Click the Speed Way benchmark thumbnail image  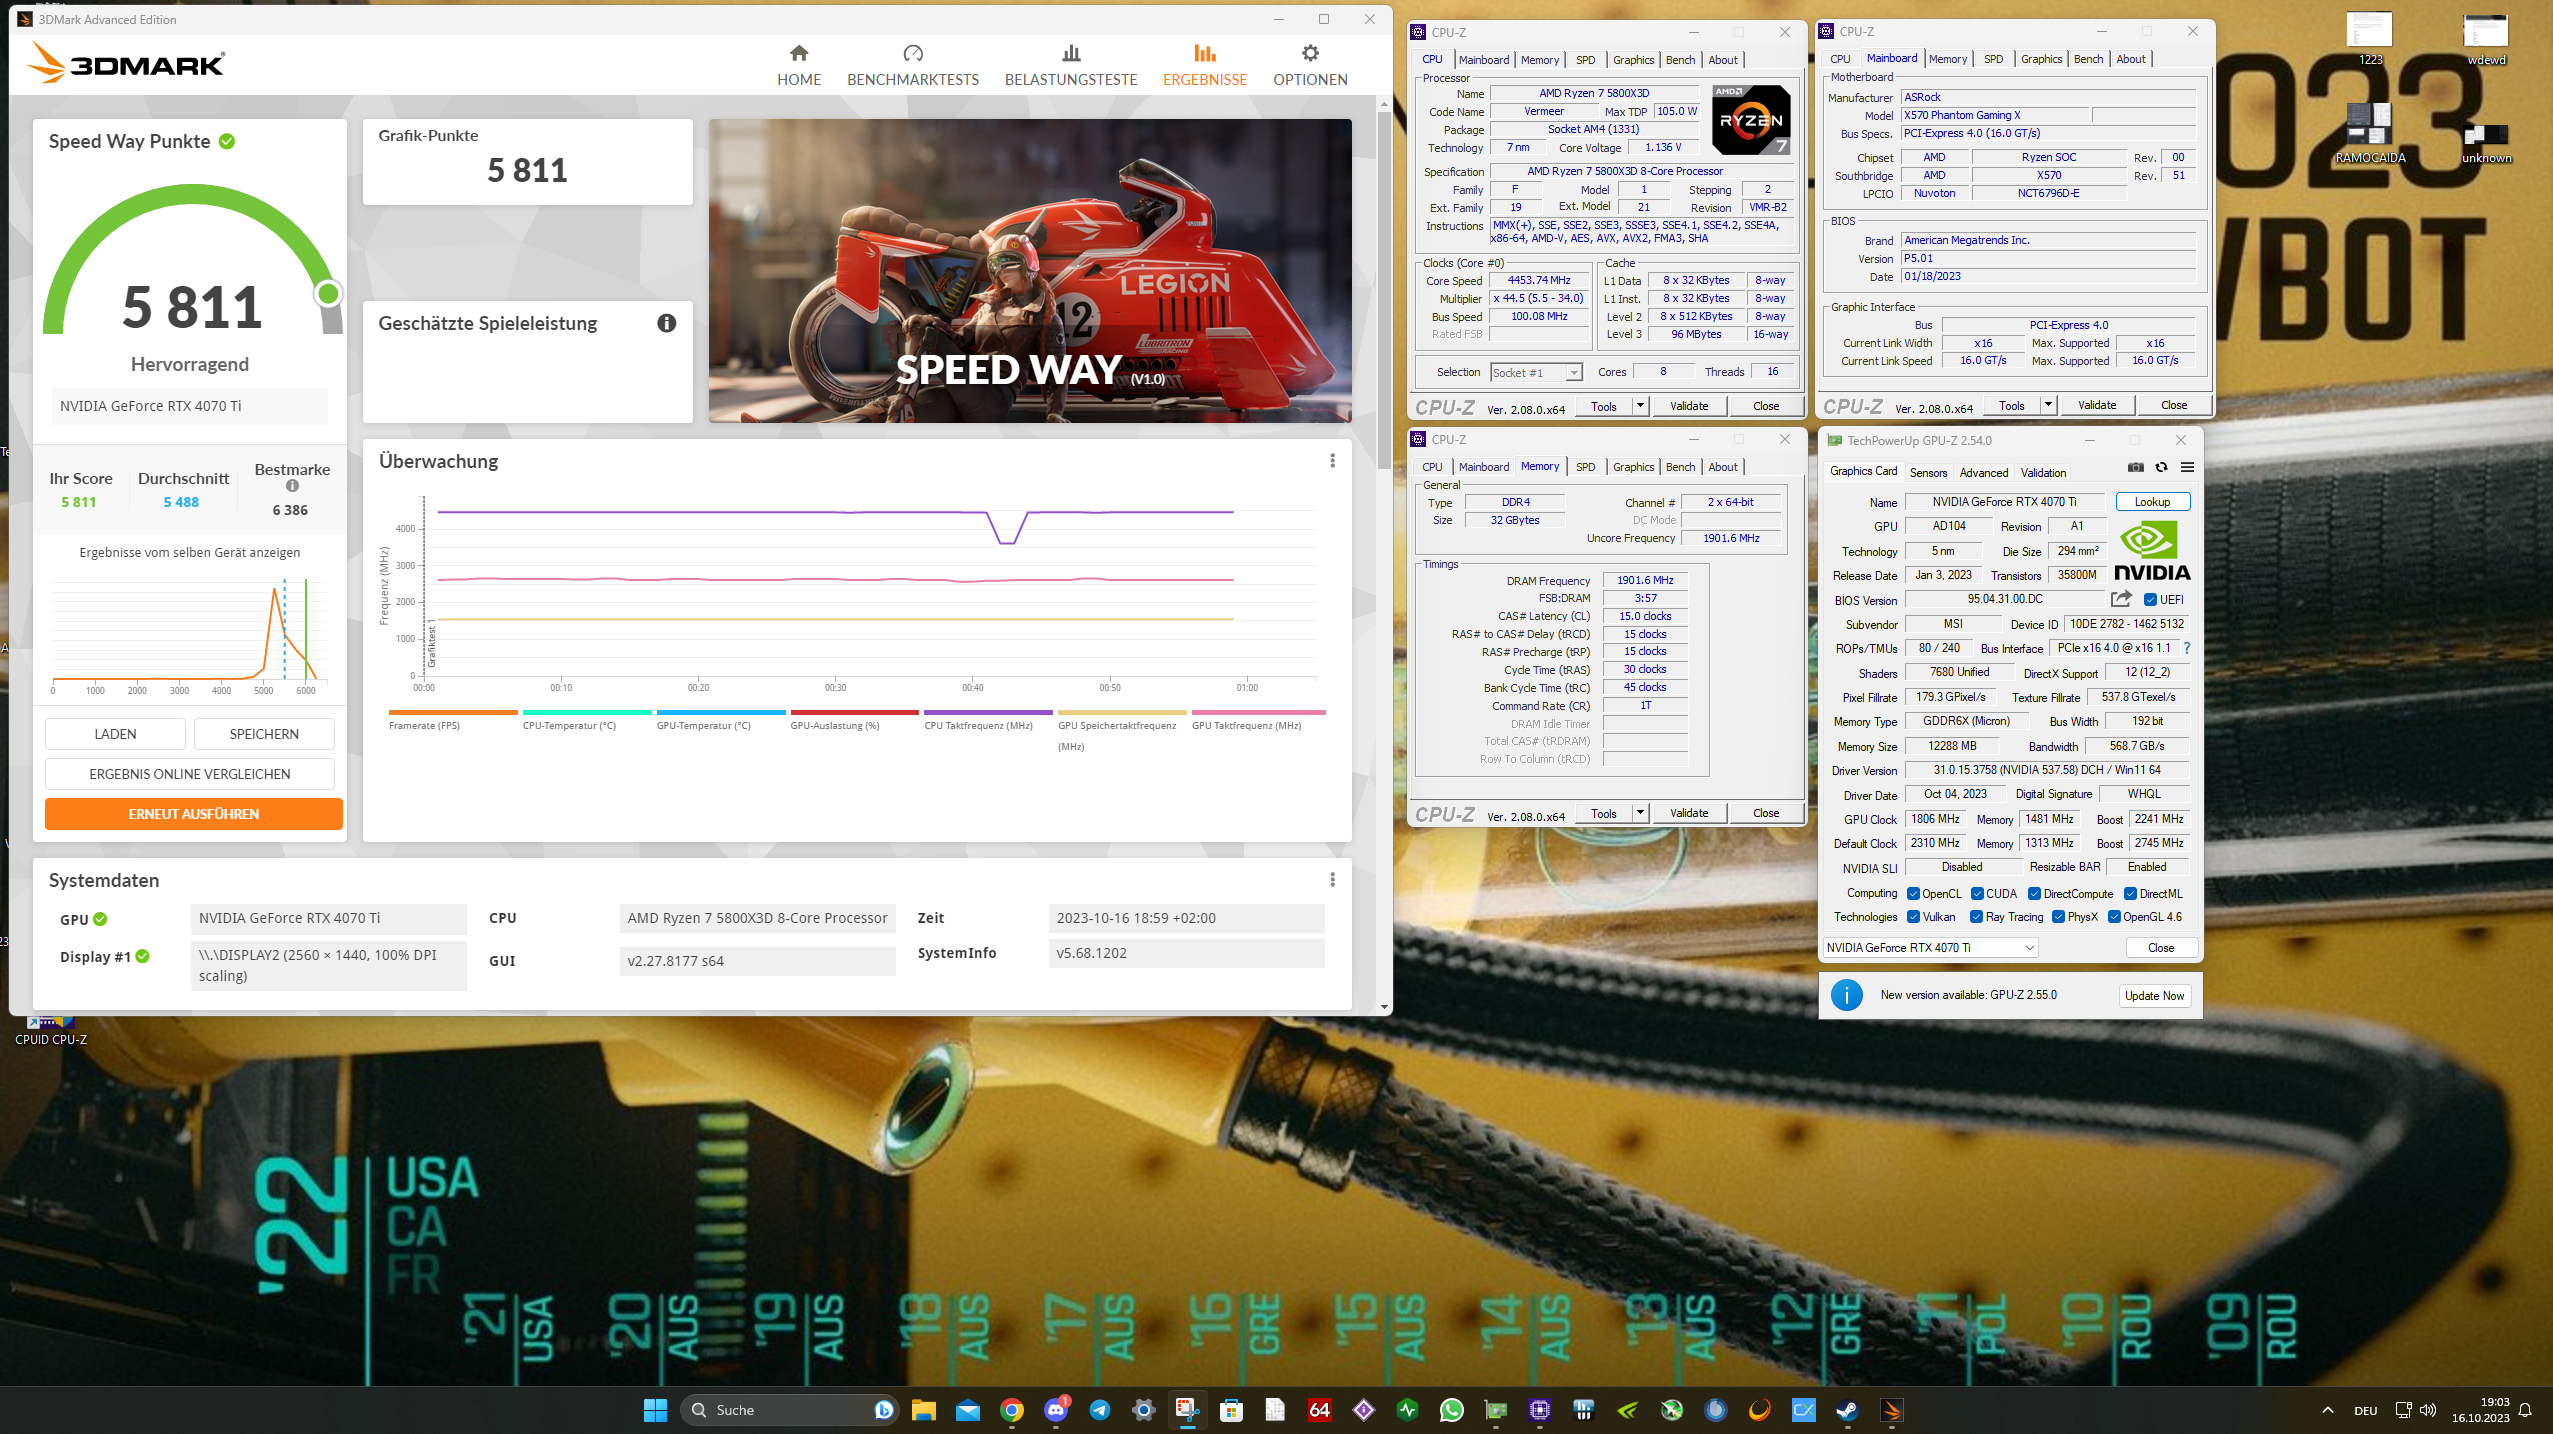1030,271
